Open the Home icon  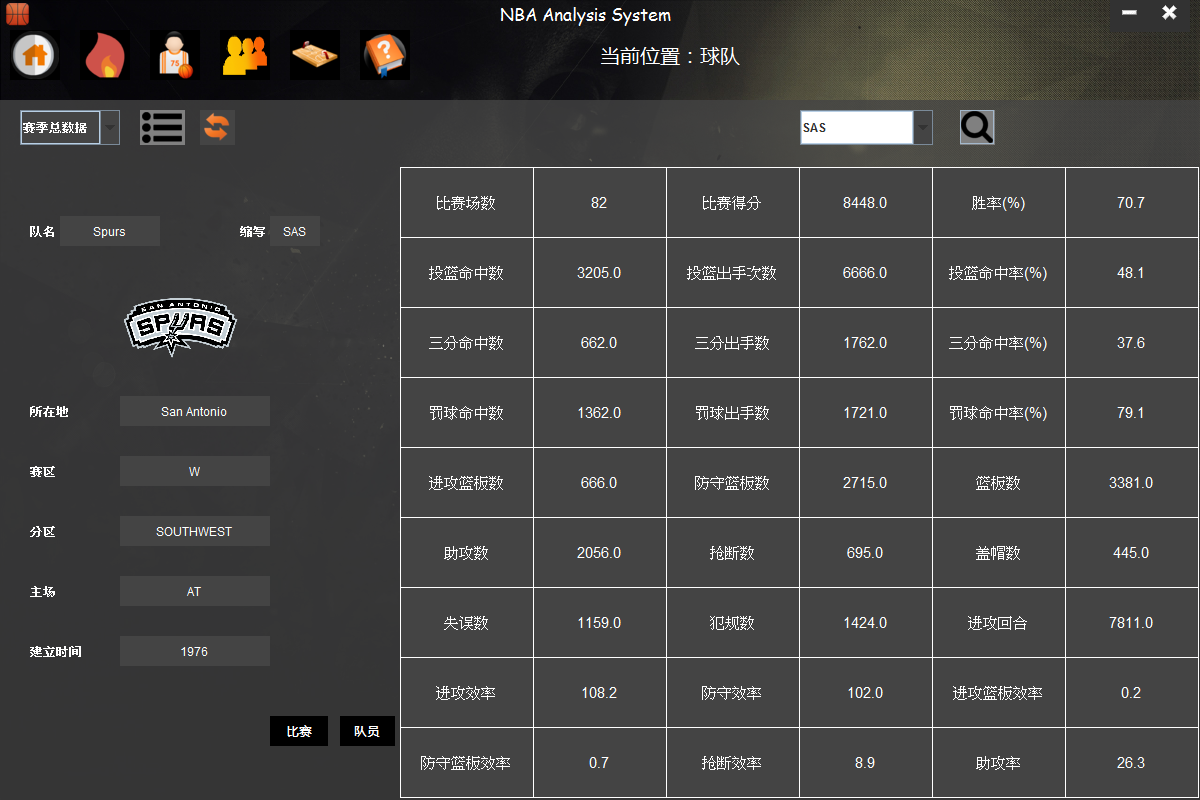(x=35, y=55)
